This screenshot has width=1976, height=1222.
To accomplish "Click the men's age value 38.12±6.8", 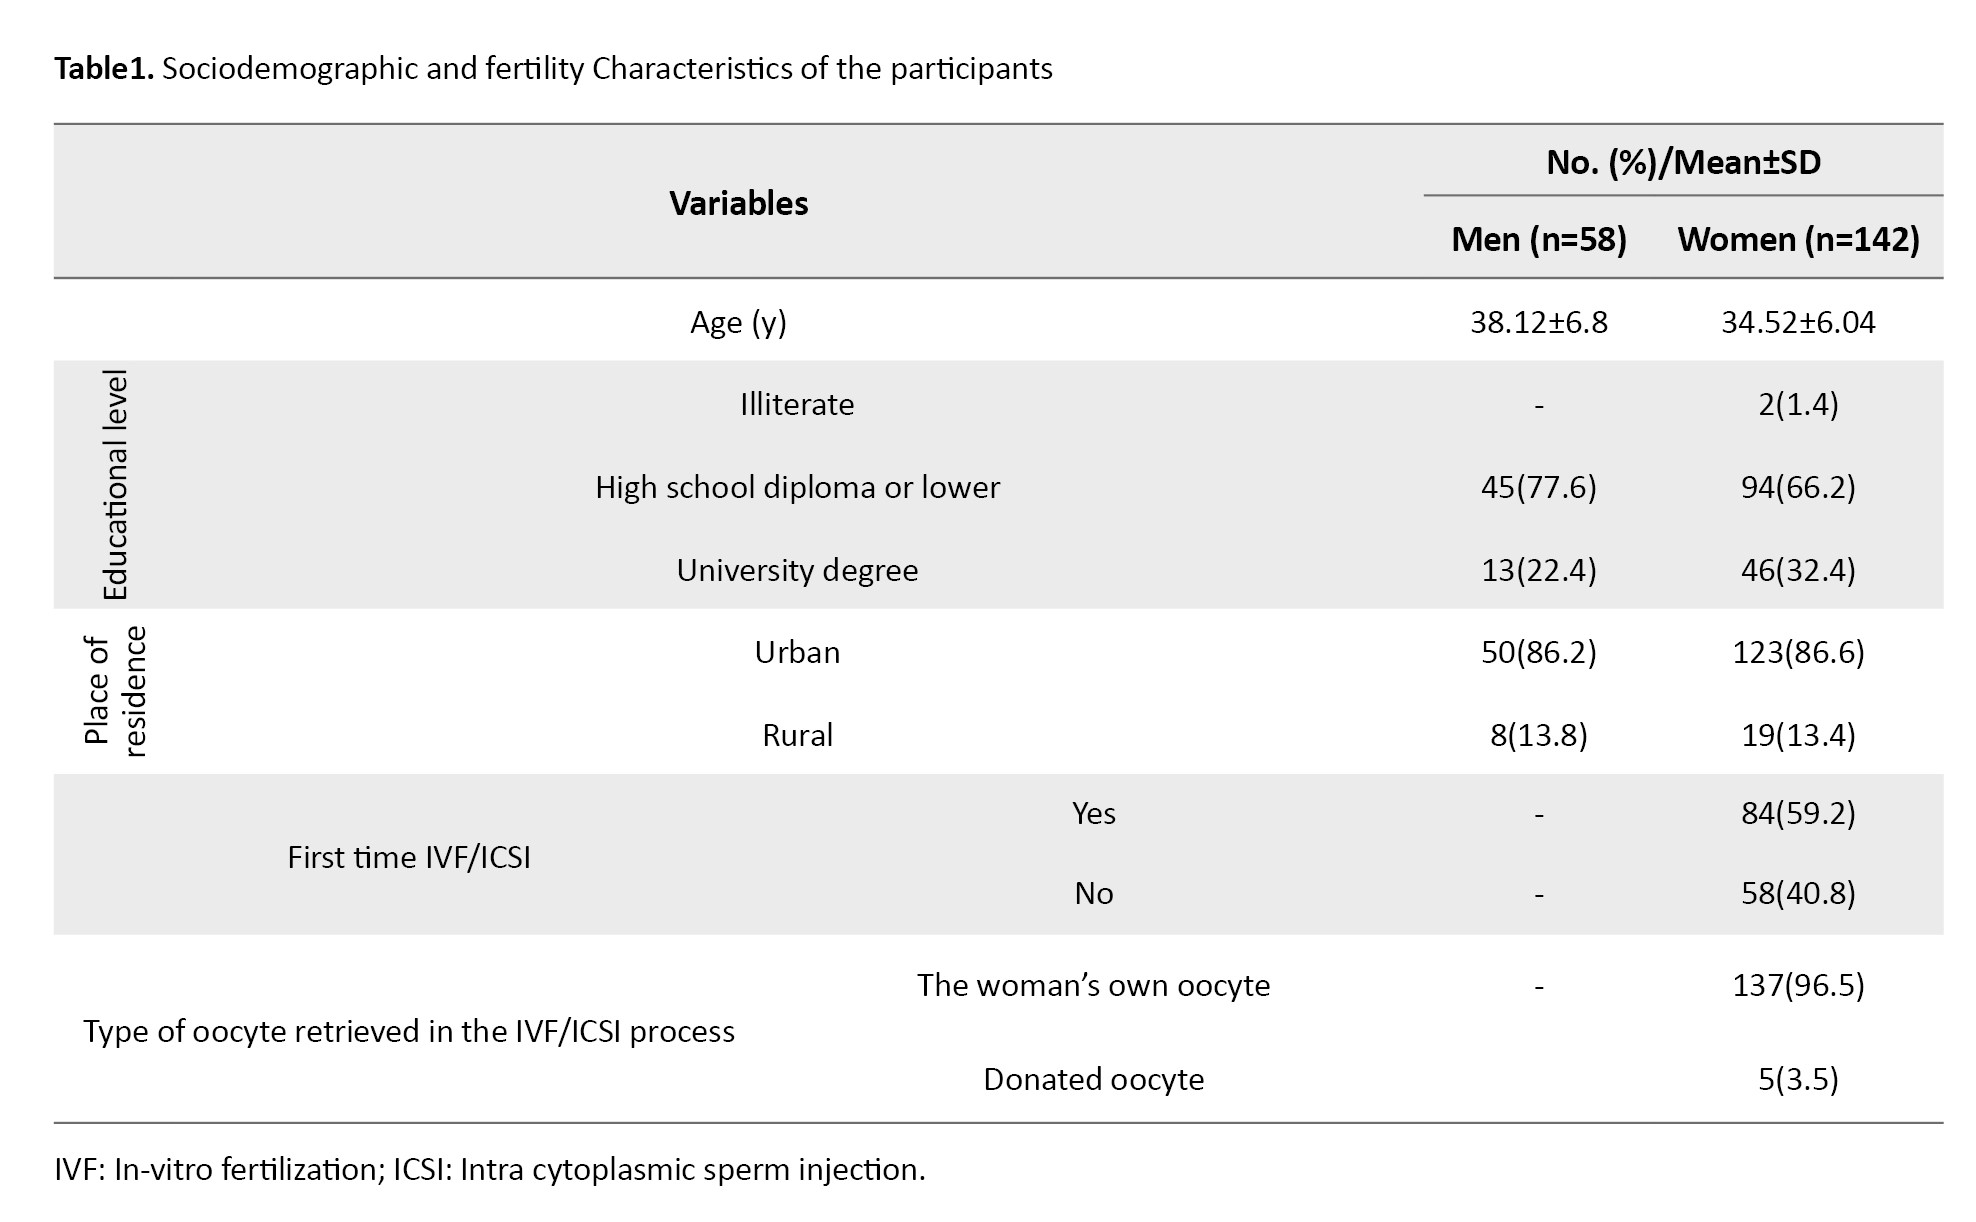I will click(x=1538, y=323).
